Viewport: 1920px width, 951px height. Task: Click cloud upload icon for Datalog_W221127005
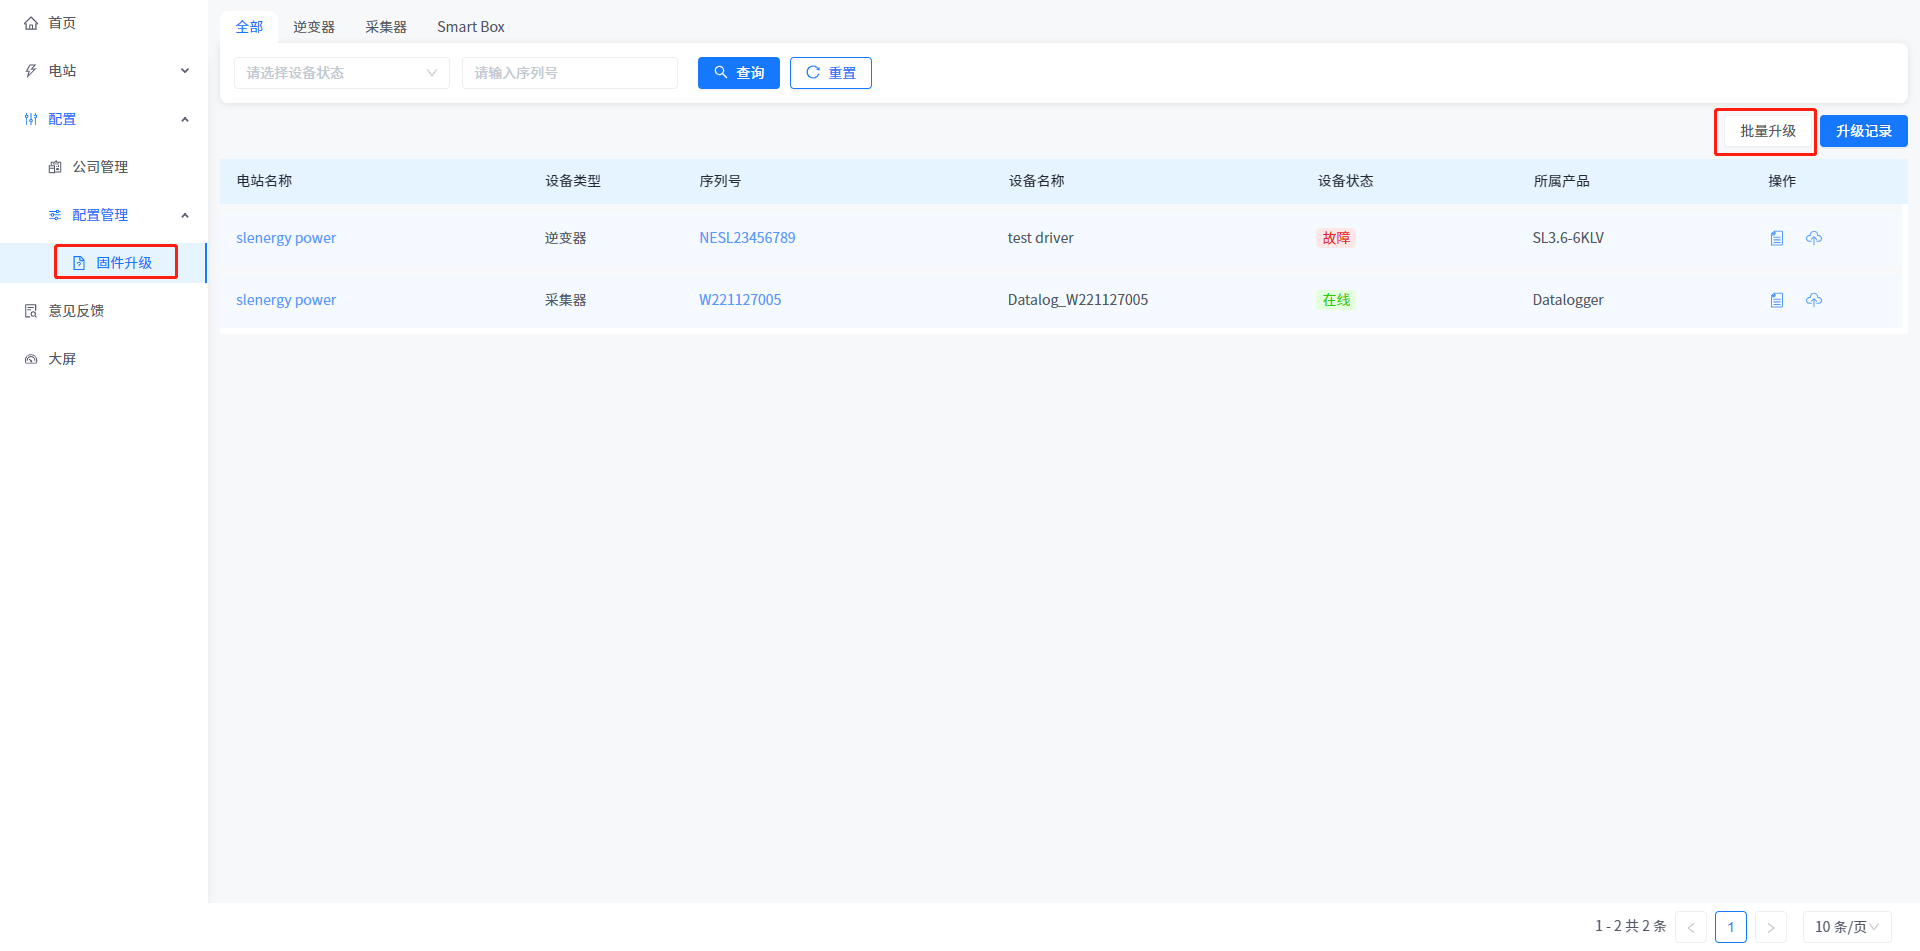[x=1814, y=300]
